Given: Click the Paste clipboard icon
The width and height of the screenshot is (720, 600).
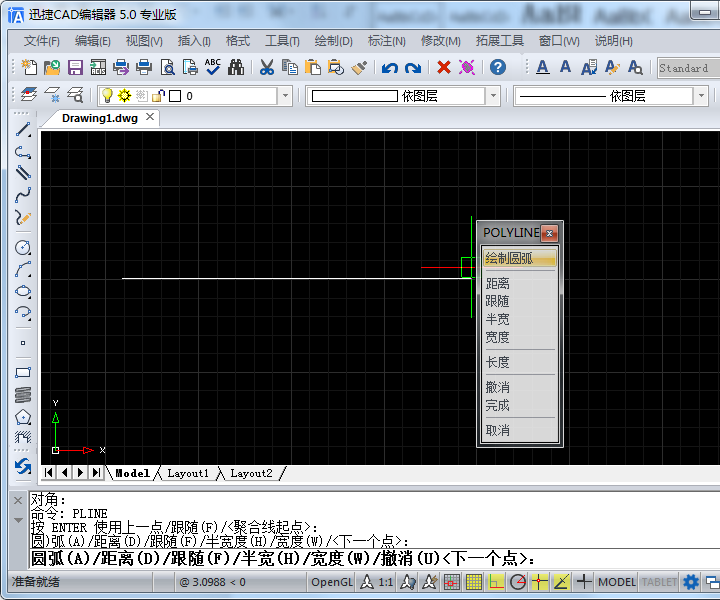Looking at the screenshot, I should [x=313, y=67].
